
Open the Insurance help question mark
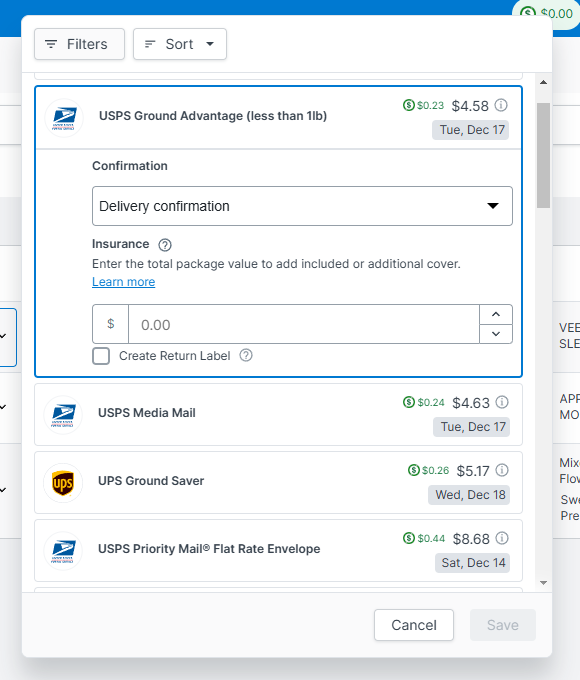pyautogui.click(x=165, y=245)
